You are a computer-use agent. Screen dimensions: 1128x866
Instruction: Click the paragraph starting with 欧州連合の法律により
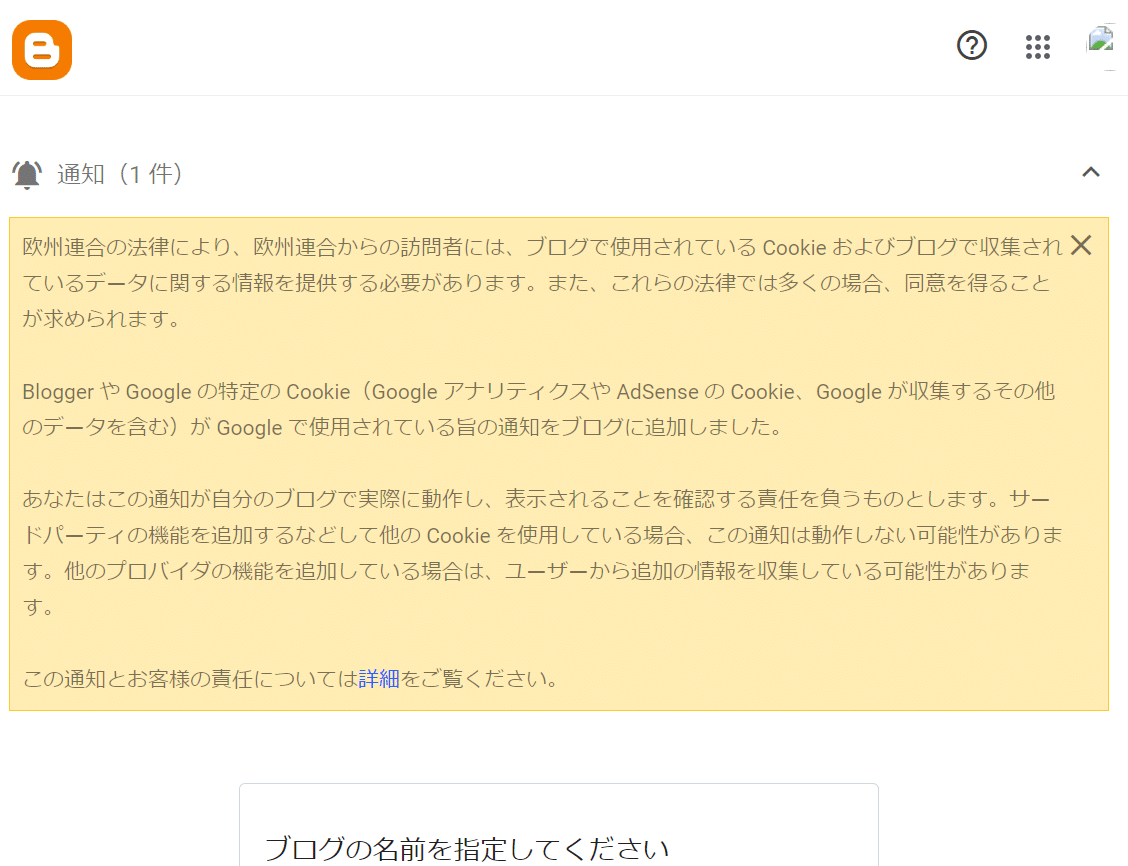[542, 283]
